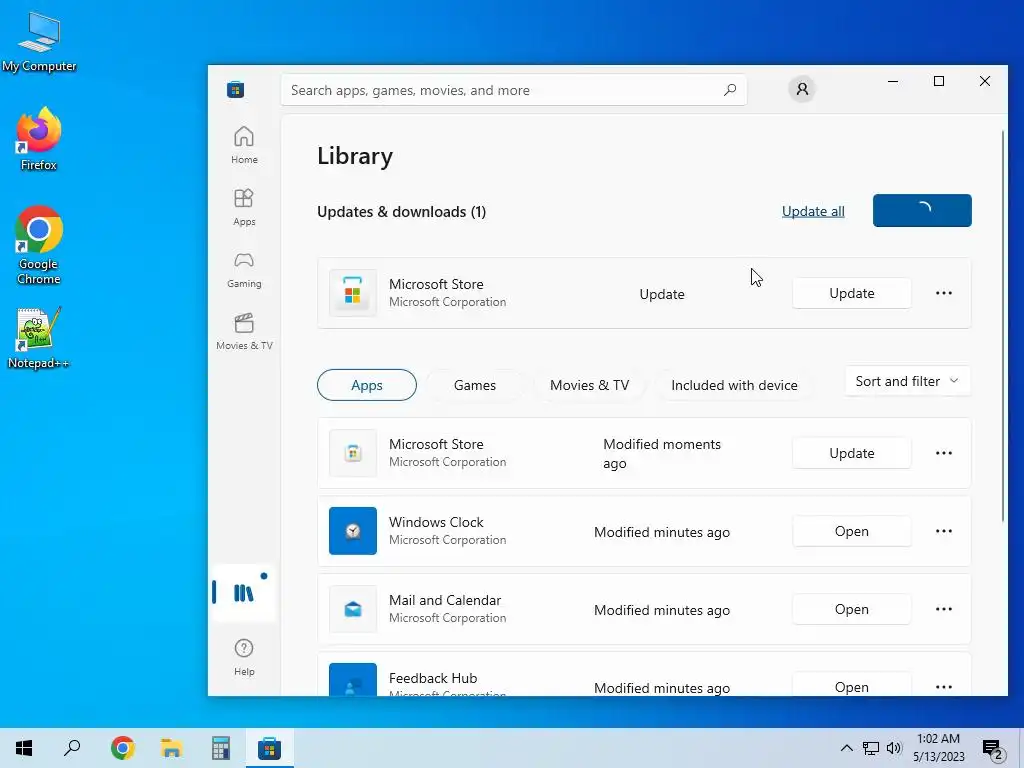Open the user account profile icon

[x=802, y=89]
